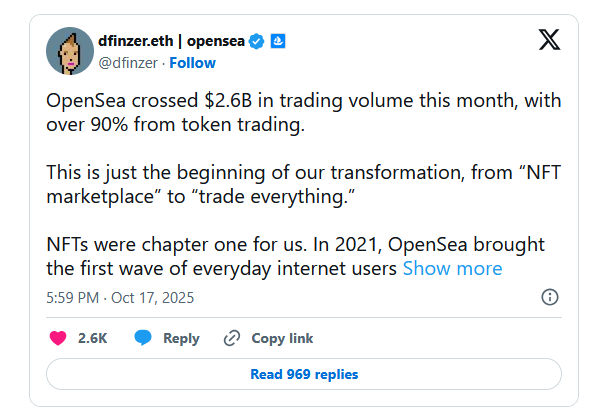This screenshot has height=420, width=600.
Task: Click the X logo in the corner
Action: [x=549, y=41]
